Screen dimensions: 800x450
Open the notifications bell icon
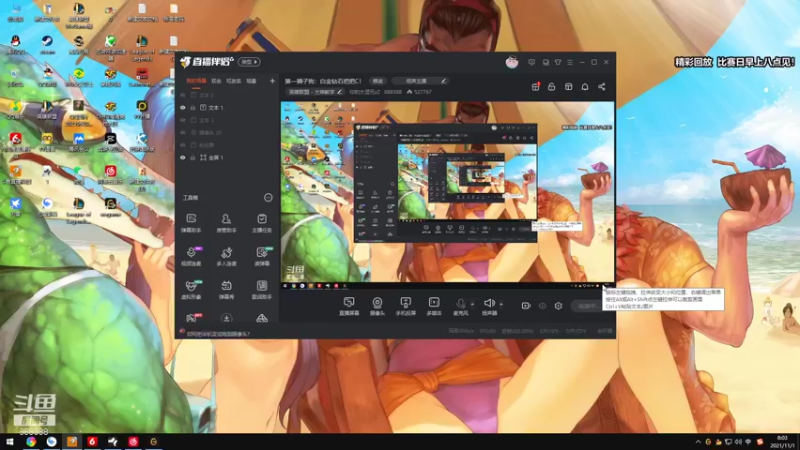click(585, 87)
